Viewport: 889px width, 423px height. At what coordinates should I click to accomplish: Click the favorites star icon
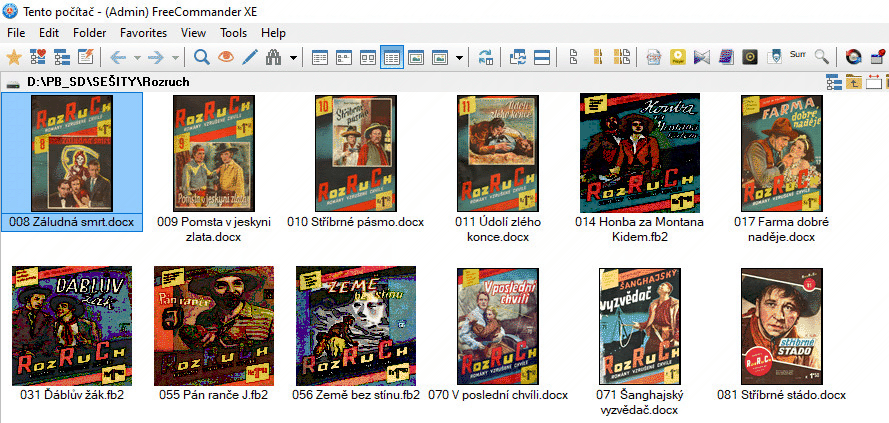point(14,57)
